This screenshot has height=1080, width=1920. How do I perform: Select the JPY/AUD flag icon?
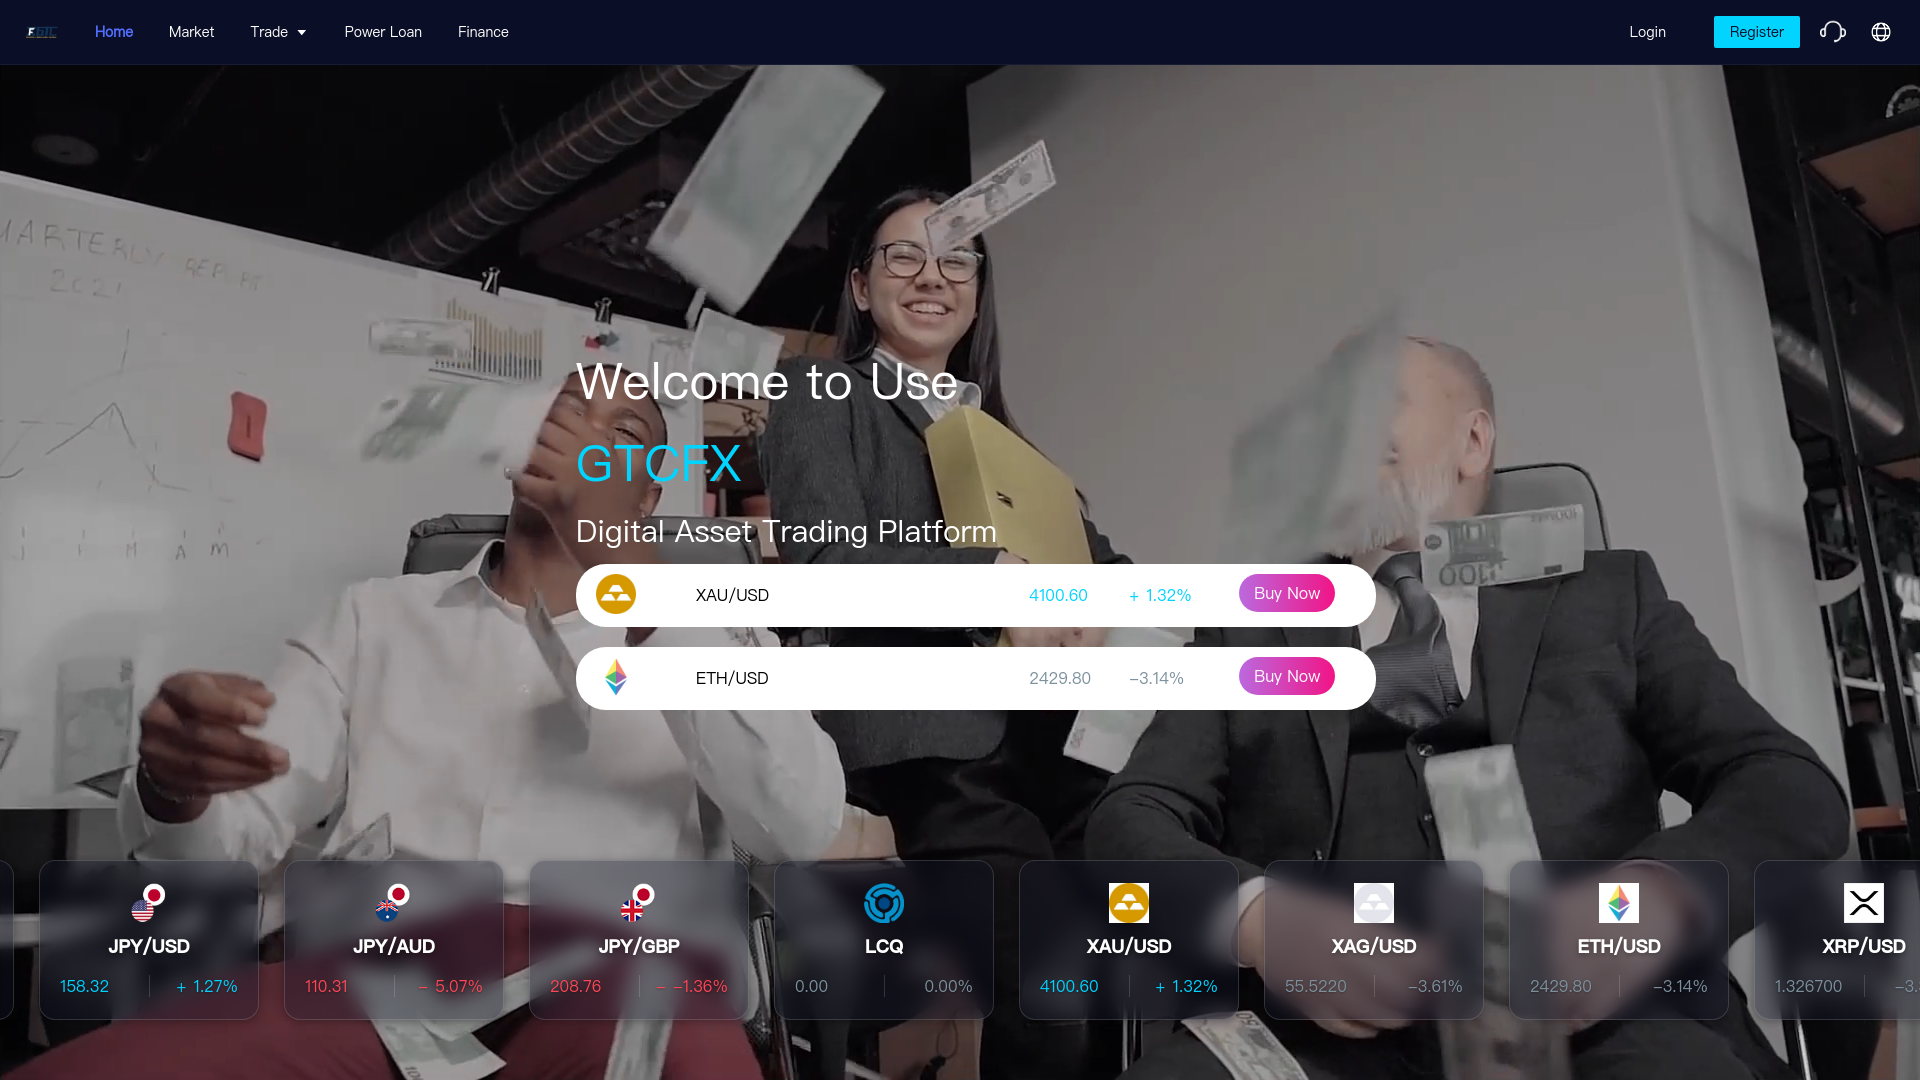tap(393, 903)
